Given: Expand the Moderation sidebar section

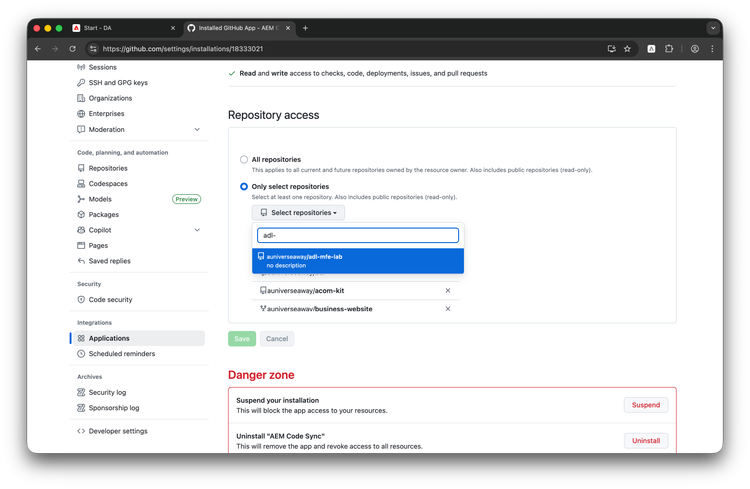Looking at the screenshot, I should point(196,130).
